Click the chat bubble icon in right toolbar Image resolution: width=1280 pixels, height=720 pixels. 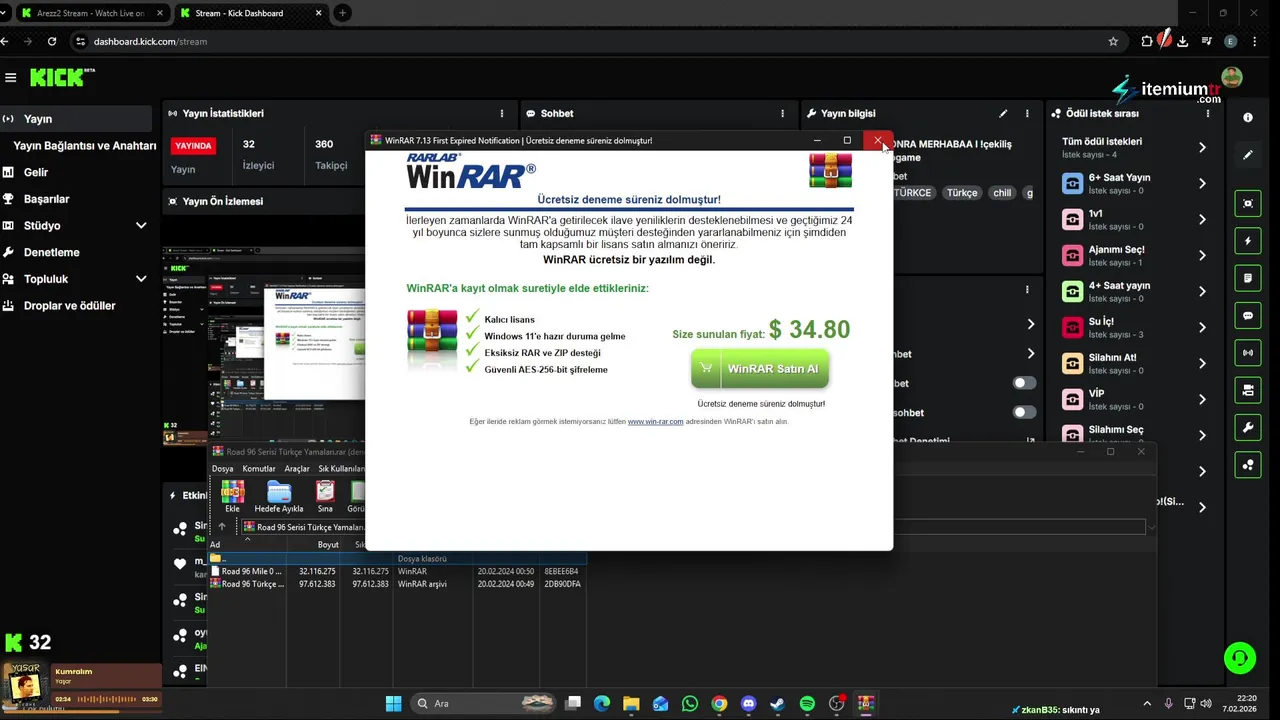pos(1248,316)
